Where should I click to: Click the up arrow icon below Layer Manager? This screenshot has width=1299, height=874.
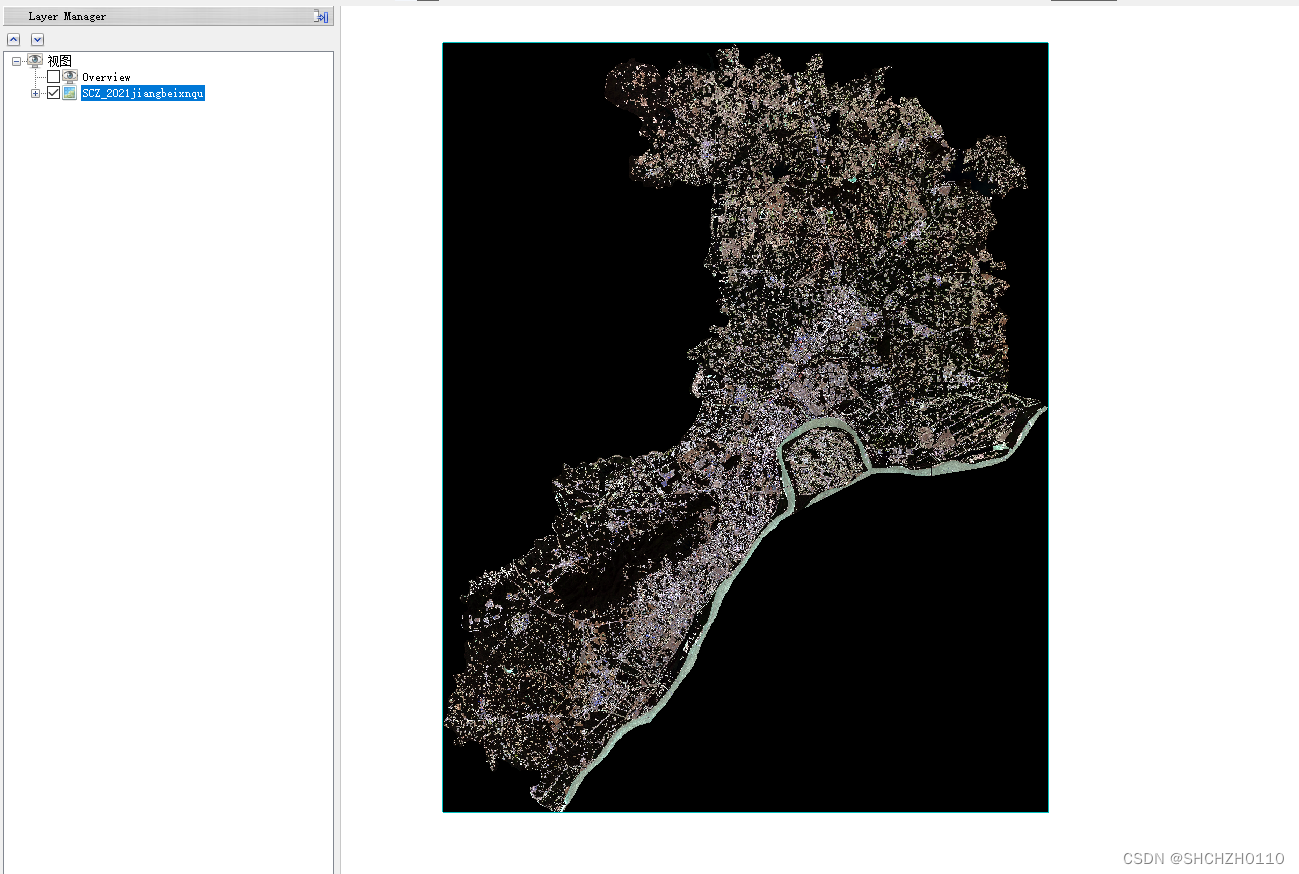click(x=13, y=39)
